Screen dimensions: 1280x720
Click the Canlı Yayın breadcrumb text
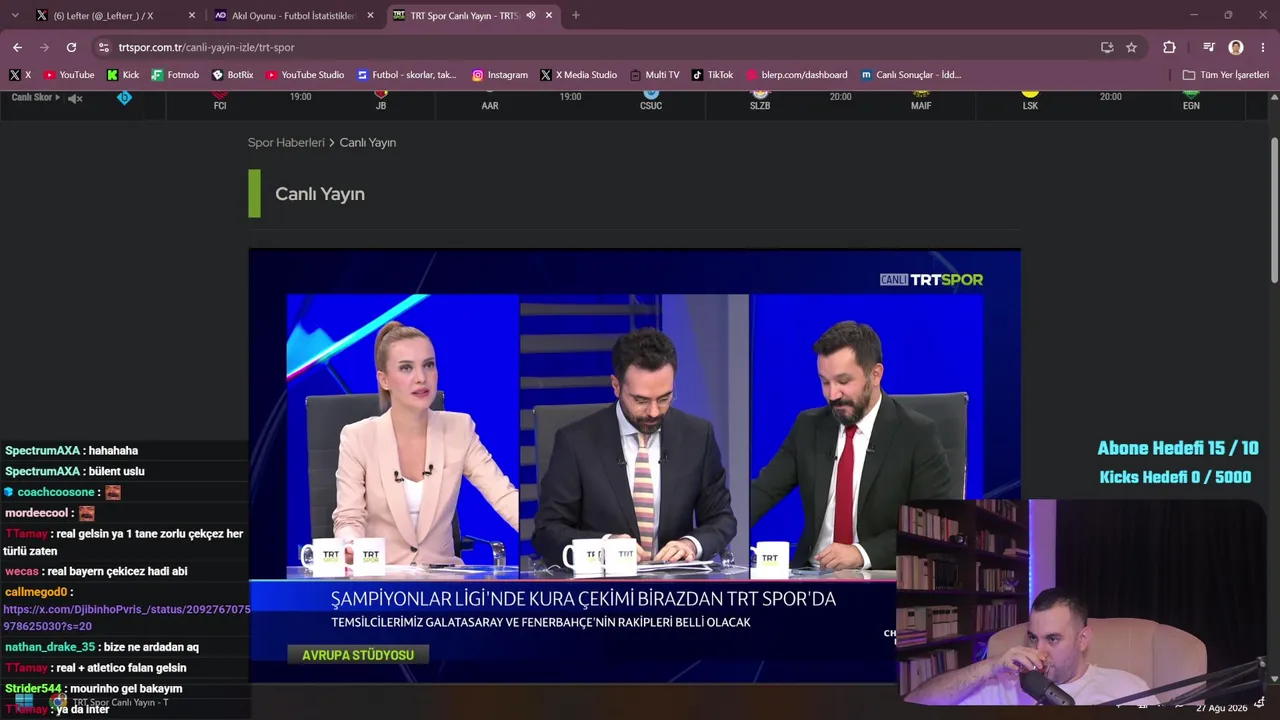368,143
